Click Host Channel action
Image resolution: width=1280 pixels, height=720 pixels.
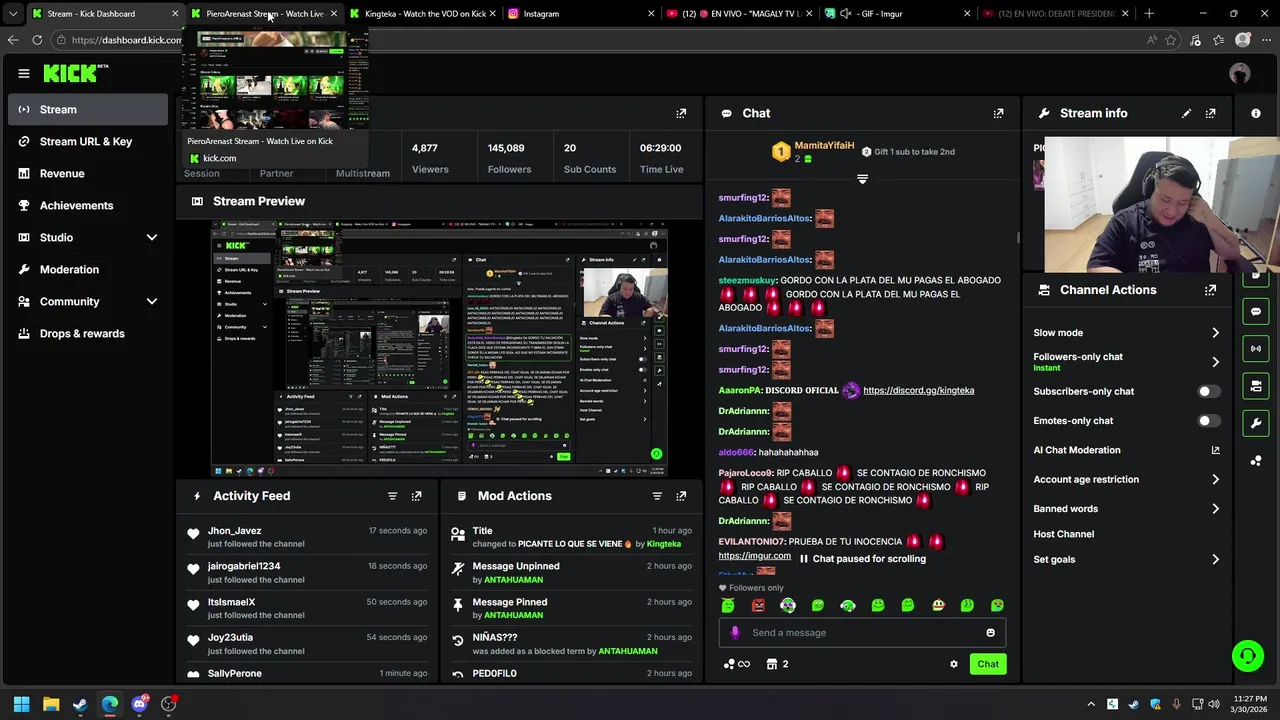pos(1063,534)
